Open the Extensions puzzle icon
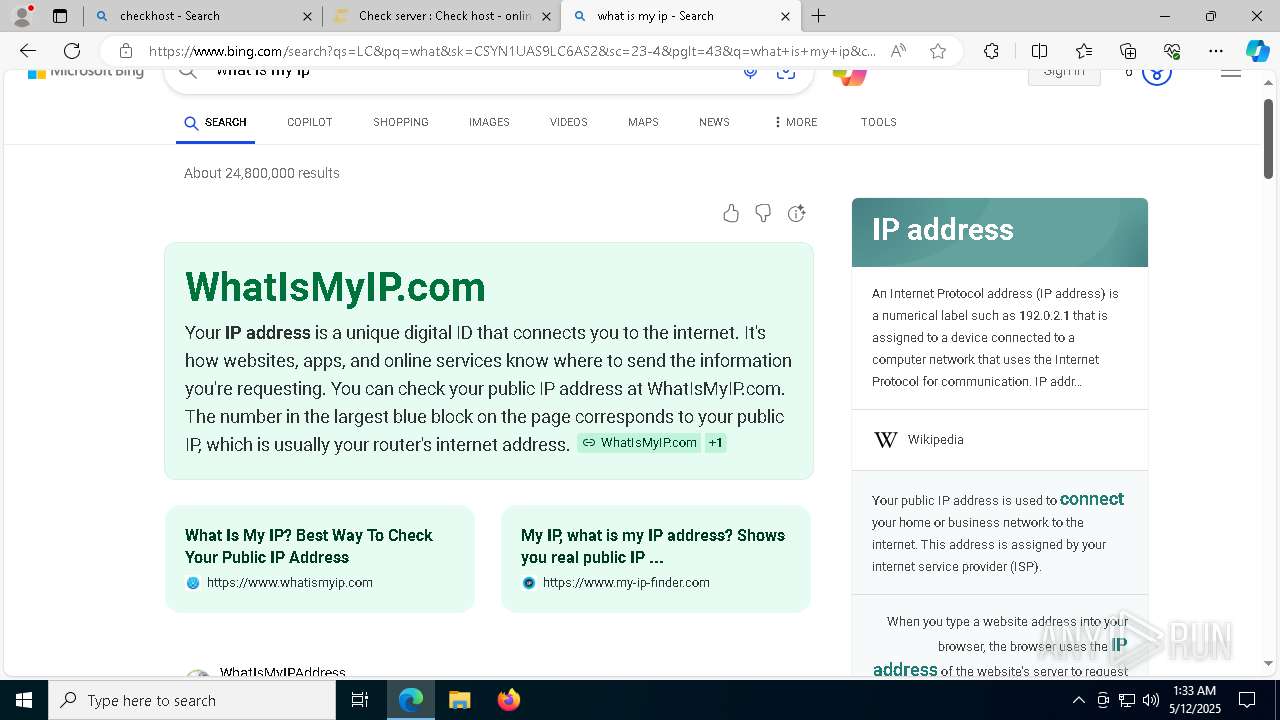 [991, 51]
